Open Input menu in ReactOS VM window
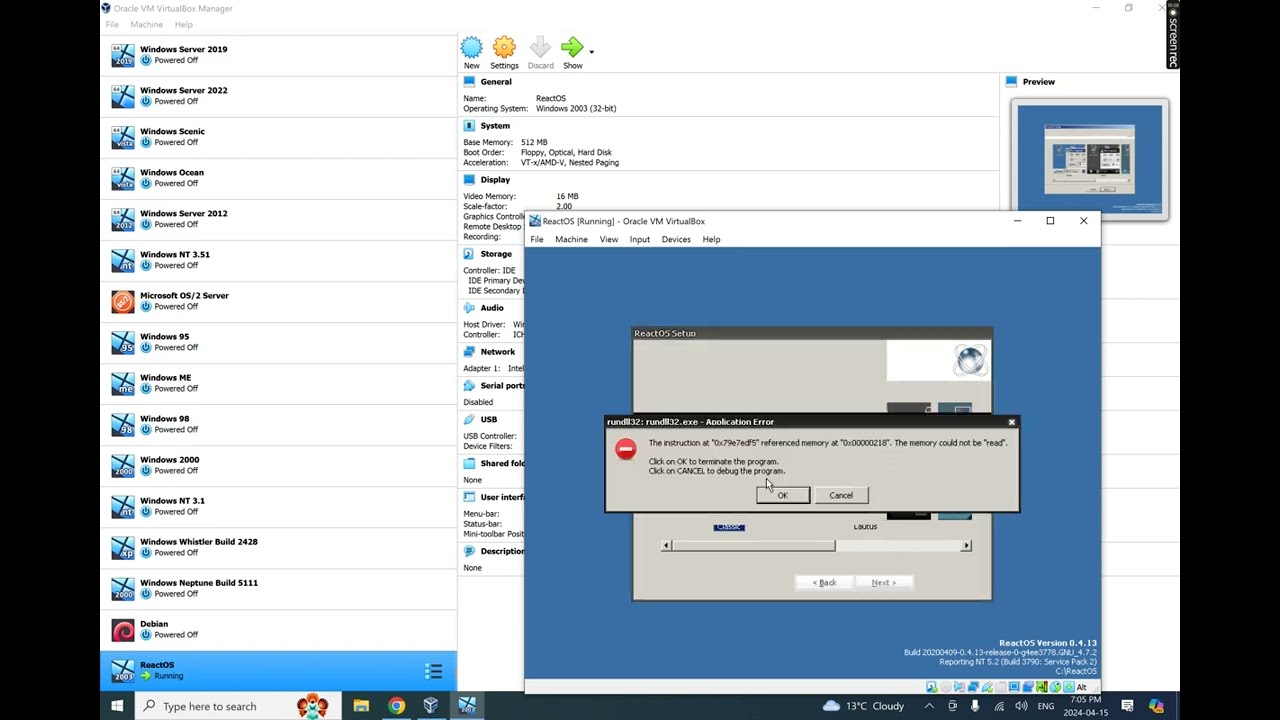 (640, 239)
